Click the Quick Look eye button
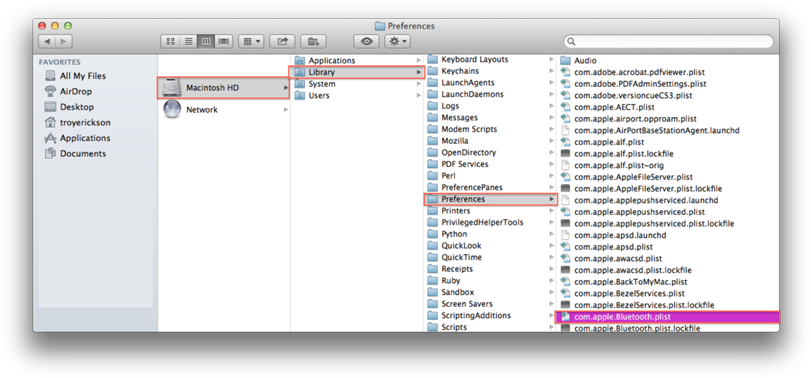811x378 pixels. [367, 41]
